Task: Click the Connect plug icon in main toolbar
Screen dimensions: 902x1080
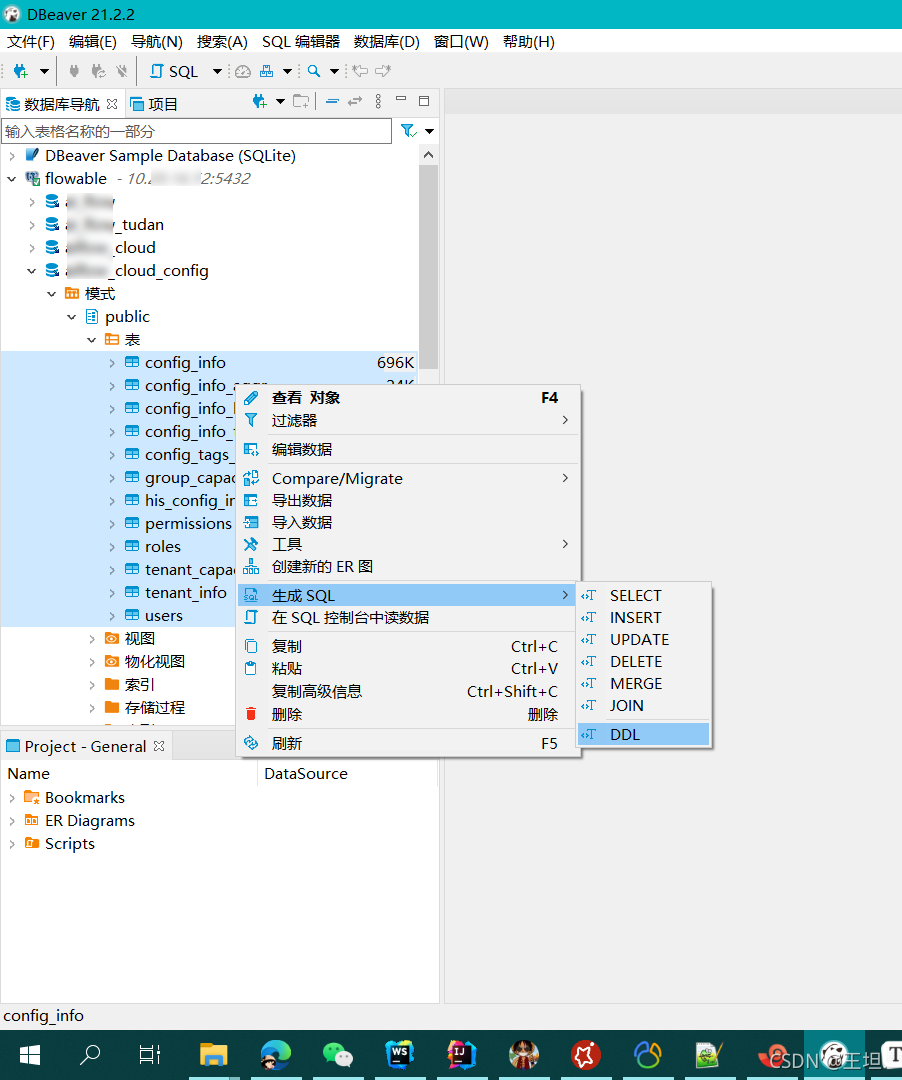Action: pos(74,71)
